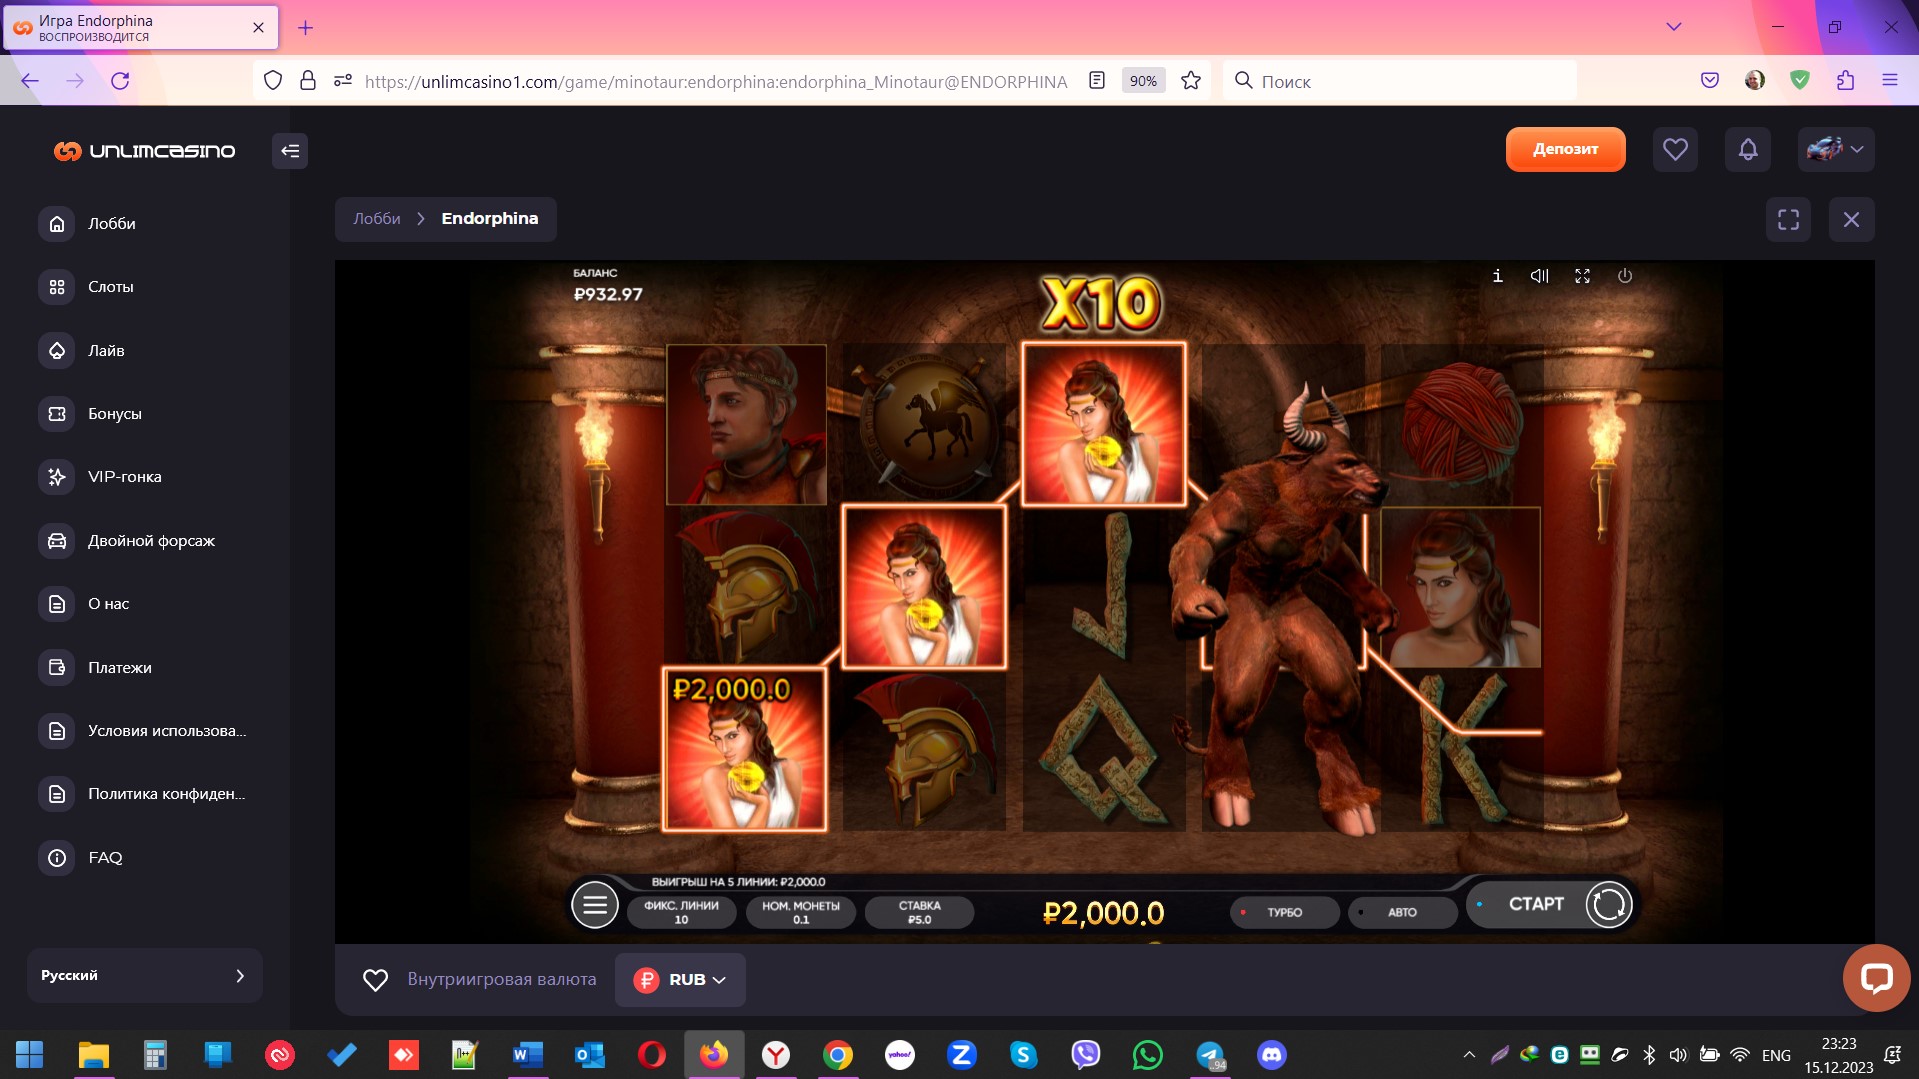This screenshot has width=1919, height=1079.
Task: Click the in-game power exit icon
Action: 1625,276
